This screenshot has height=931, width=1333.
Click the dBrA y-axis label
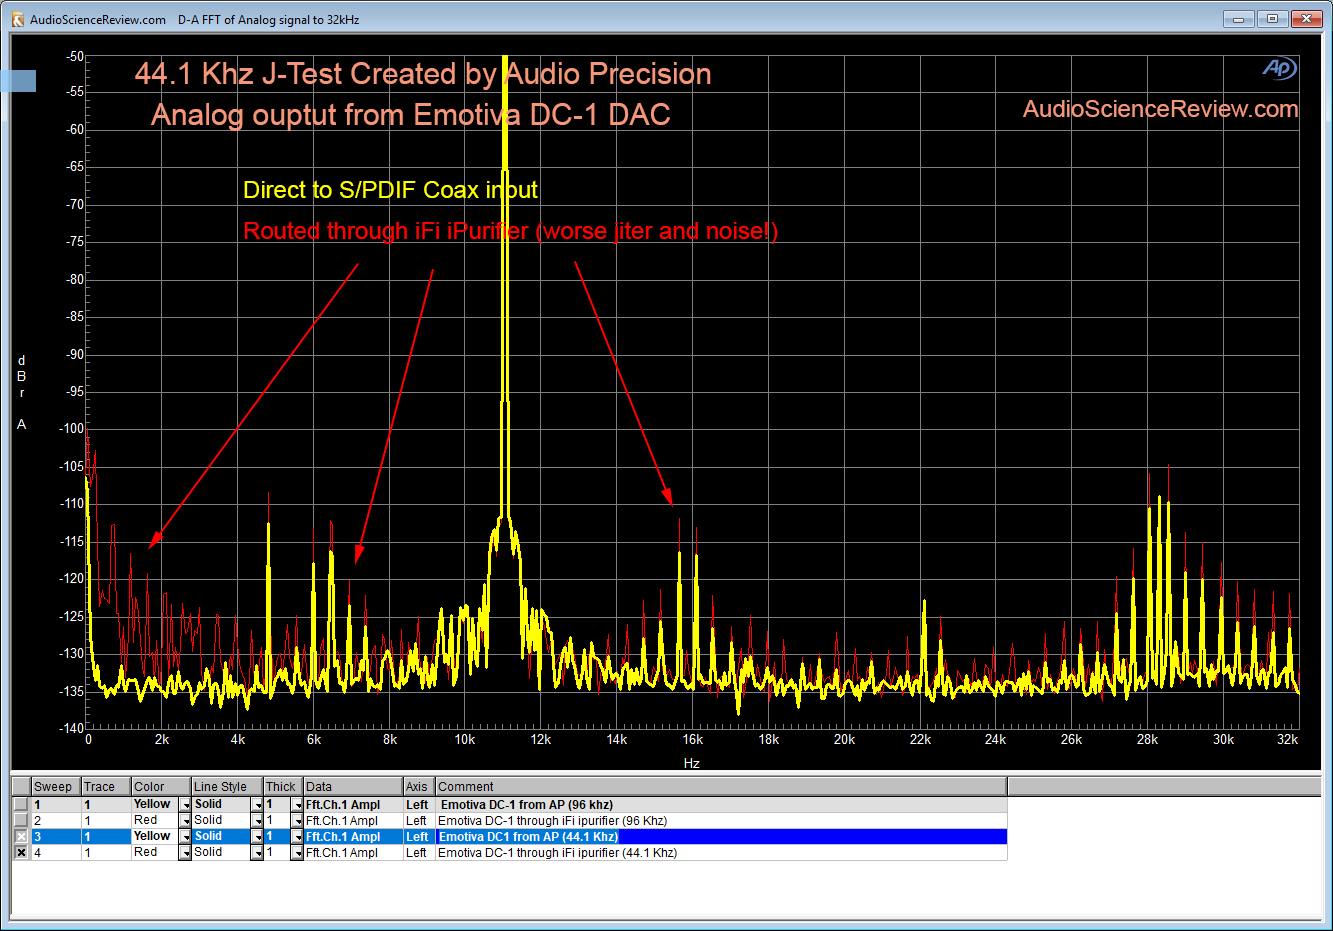tap(21, 392)
